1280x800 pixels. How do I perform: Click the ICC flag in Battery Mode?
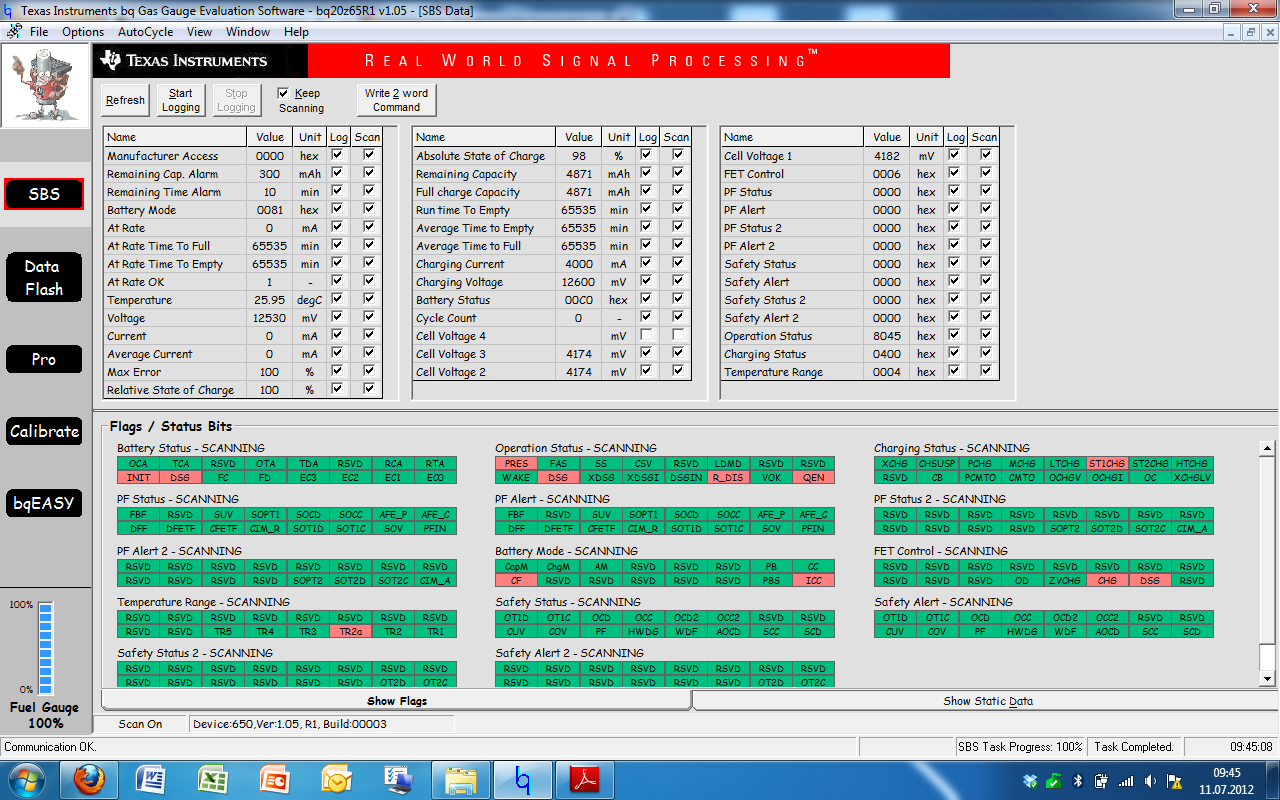(x=813, y=580)
